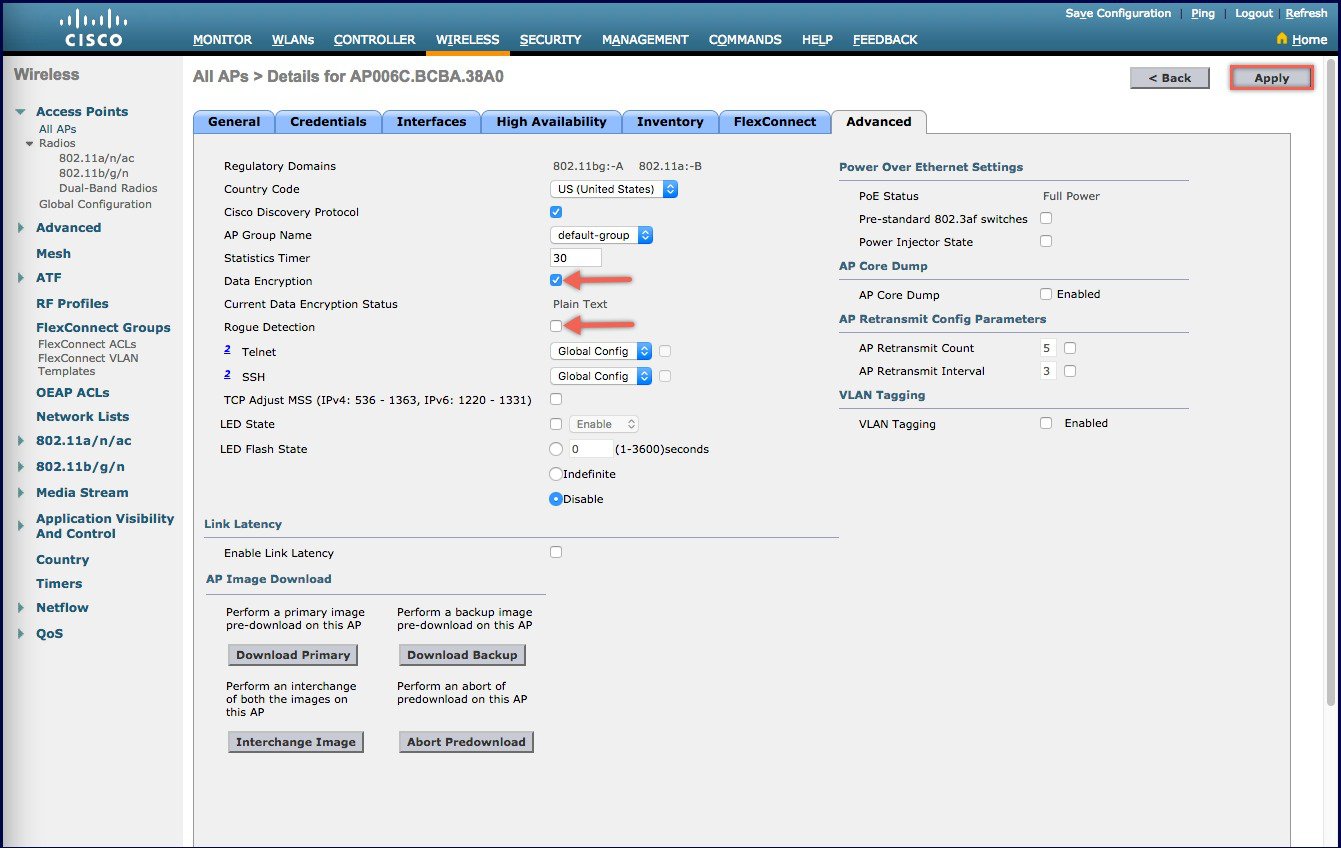This screenshot has height=850, width=1341.
Task: Toggle Power Injector State checkbox
Action: [x=1046, y=241]
